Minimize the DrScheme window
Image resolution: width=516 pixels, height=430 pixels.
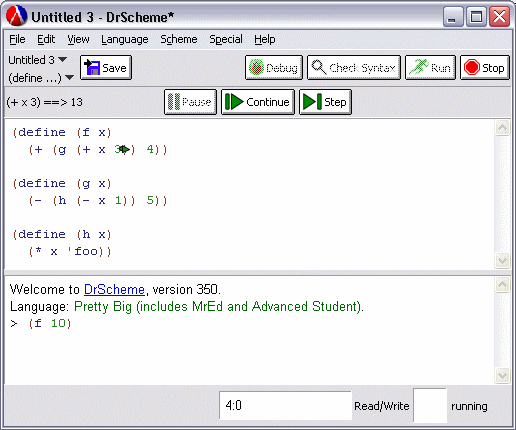[x=453, y=17]
